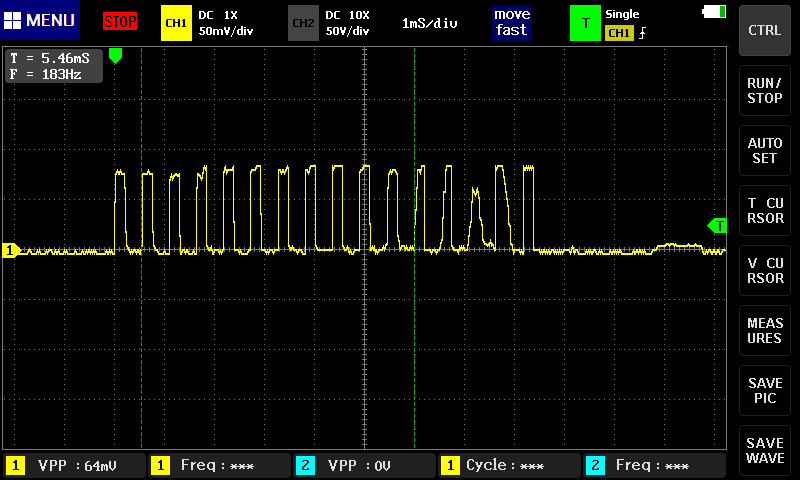Click the red STOP status indicator

[x=120, y=21]
